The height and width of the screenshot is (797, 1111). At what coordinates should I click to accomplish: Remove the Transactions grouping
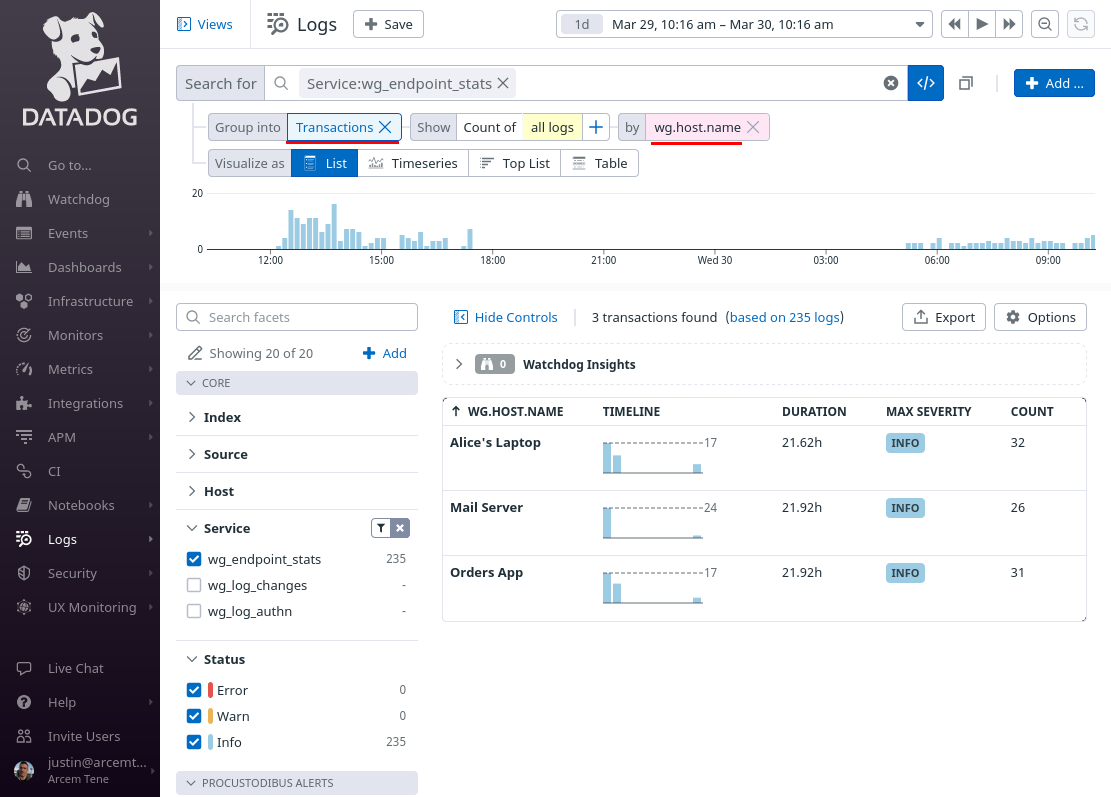point(385,127)
